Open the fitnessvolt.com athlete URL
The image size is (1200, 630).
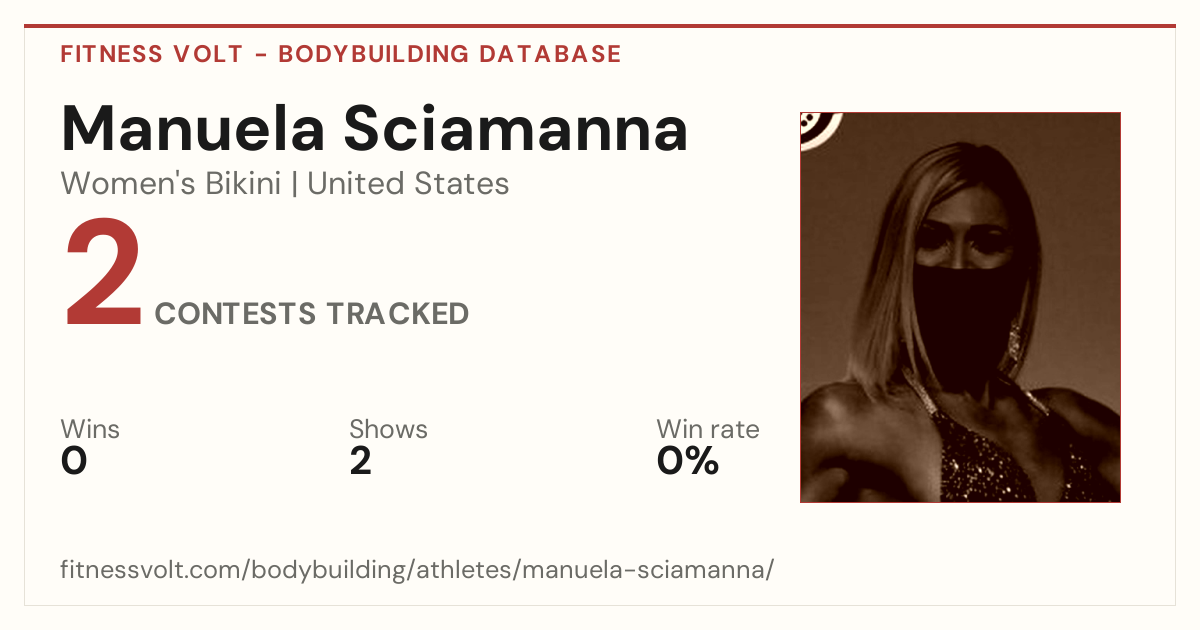coord(417,571)
